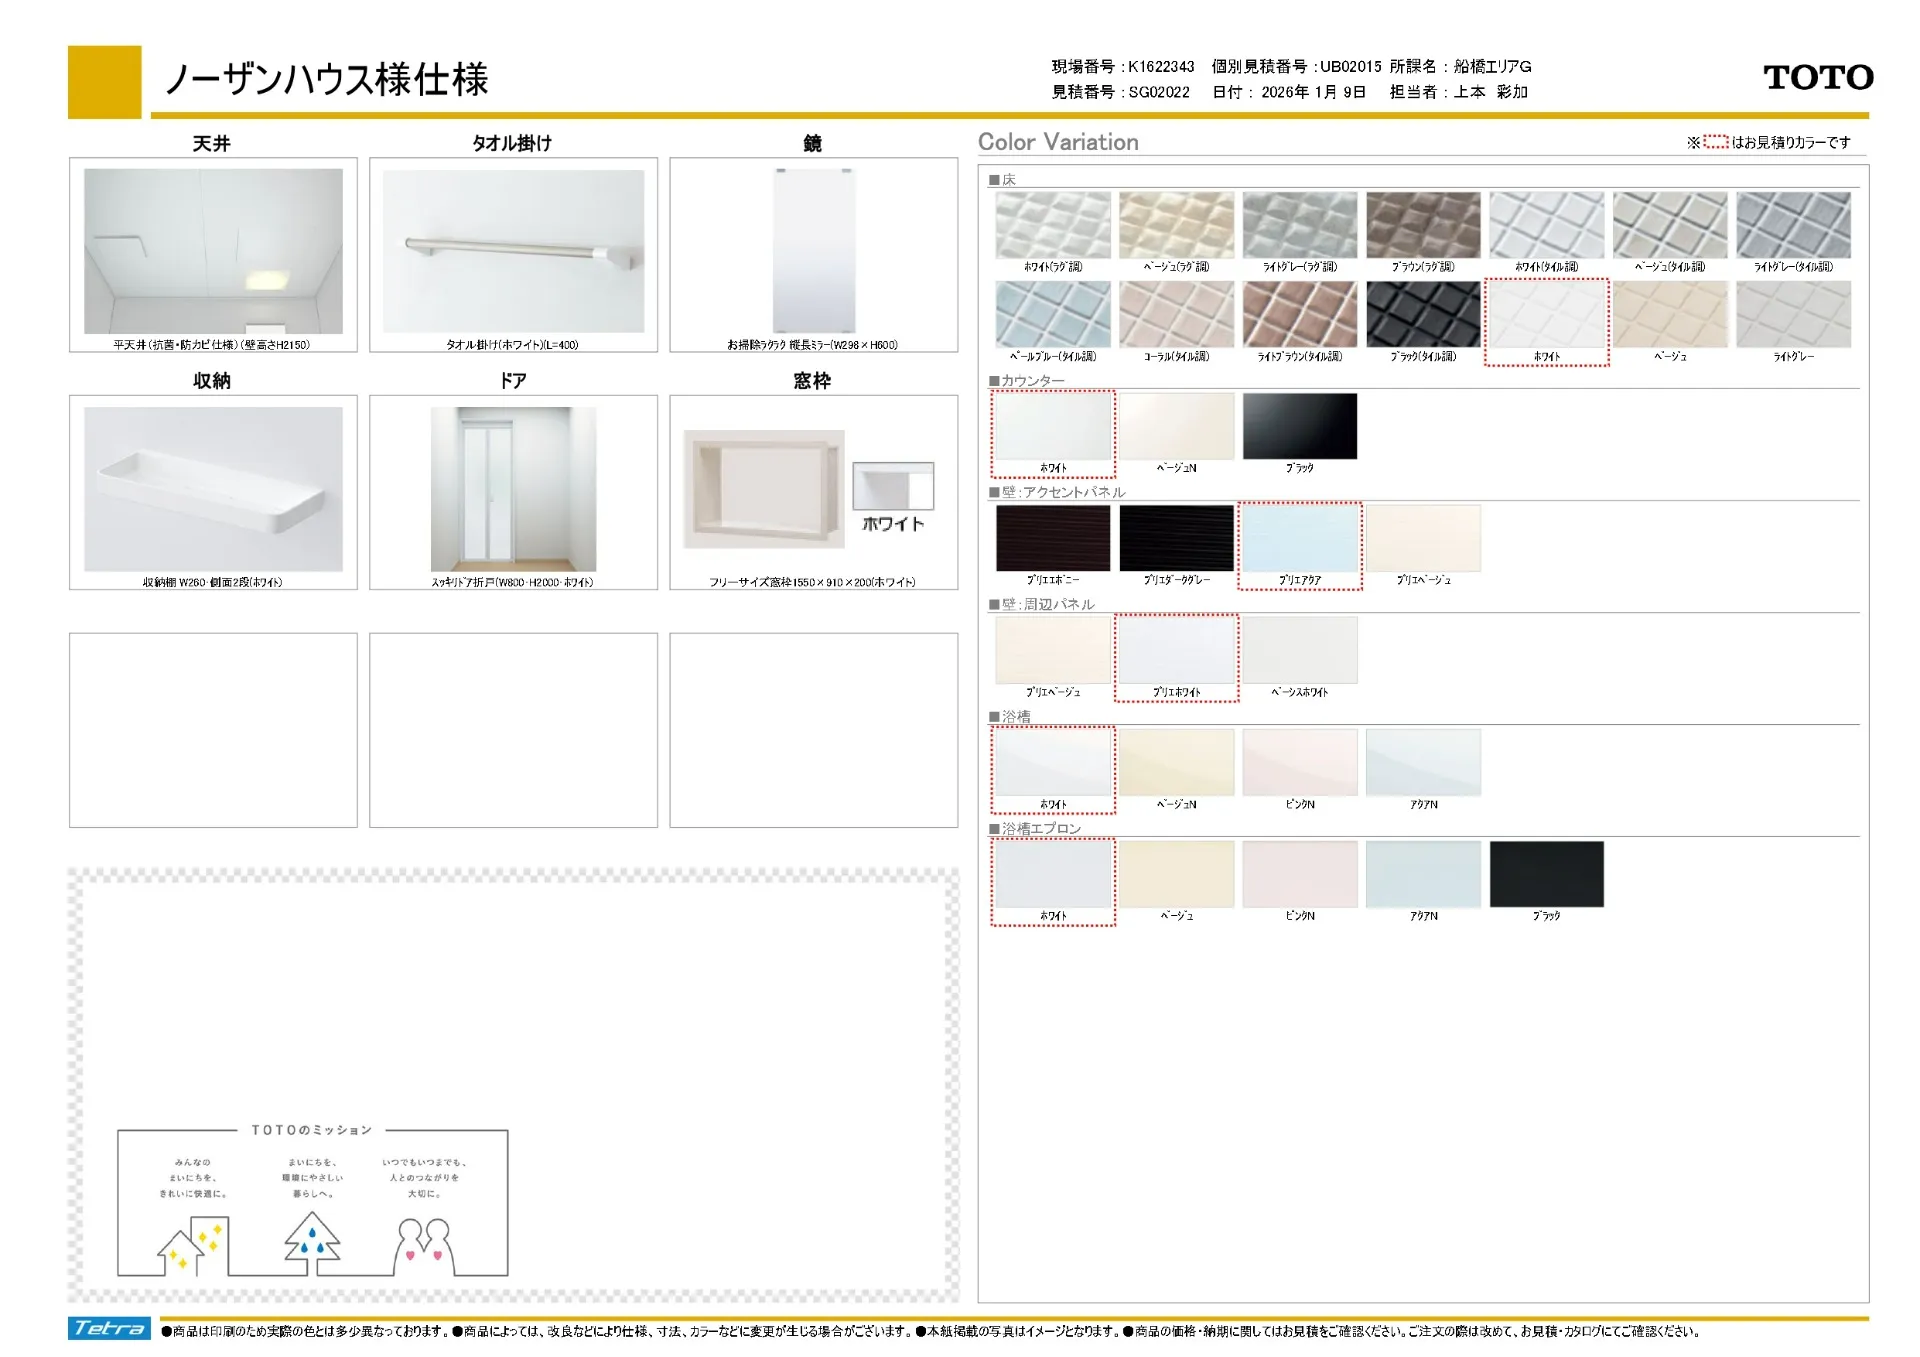Select the ブラック bathtub apron swatch

click(1547, 873)
